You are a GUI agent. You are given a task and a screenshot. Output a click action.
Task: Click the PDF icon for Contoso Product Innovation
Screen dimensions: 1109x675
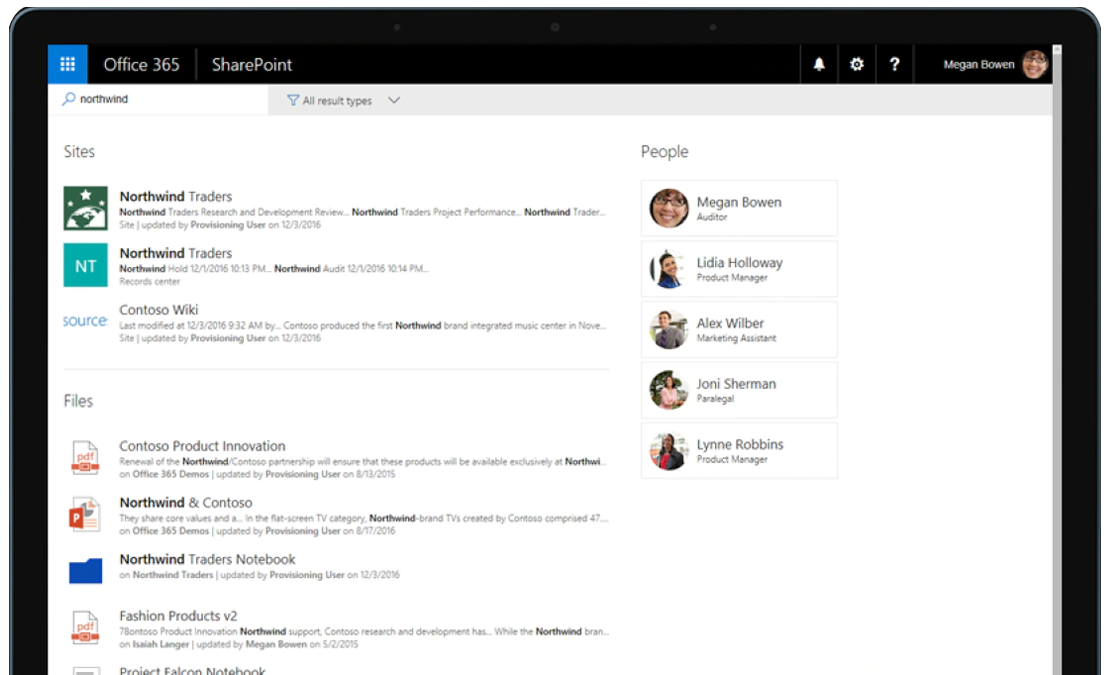coord(85,457)
